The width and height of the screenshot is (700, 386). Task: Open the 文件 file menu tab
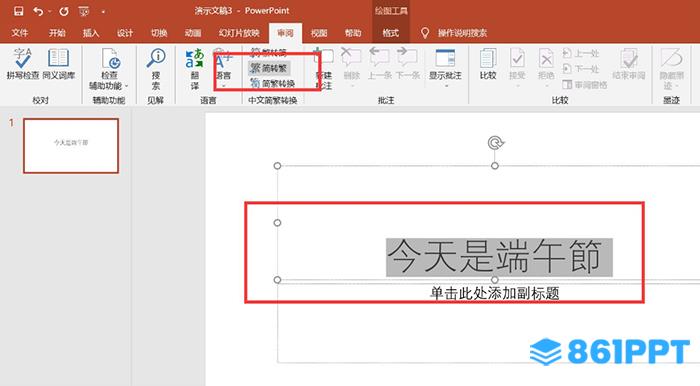20,33
